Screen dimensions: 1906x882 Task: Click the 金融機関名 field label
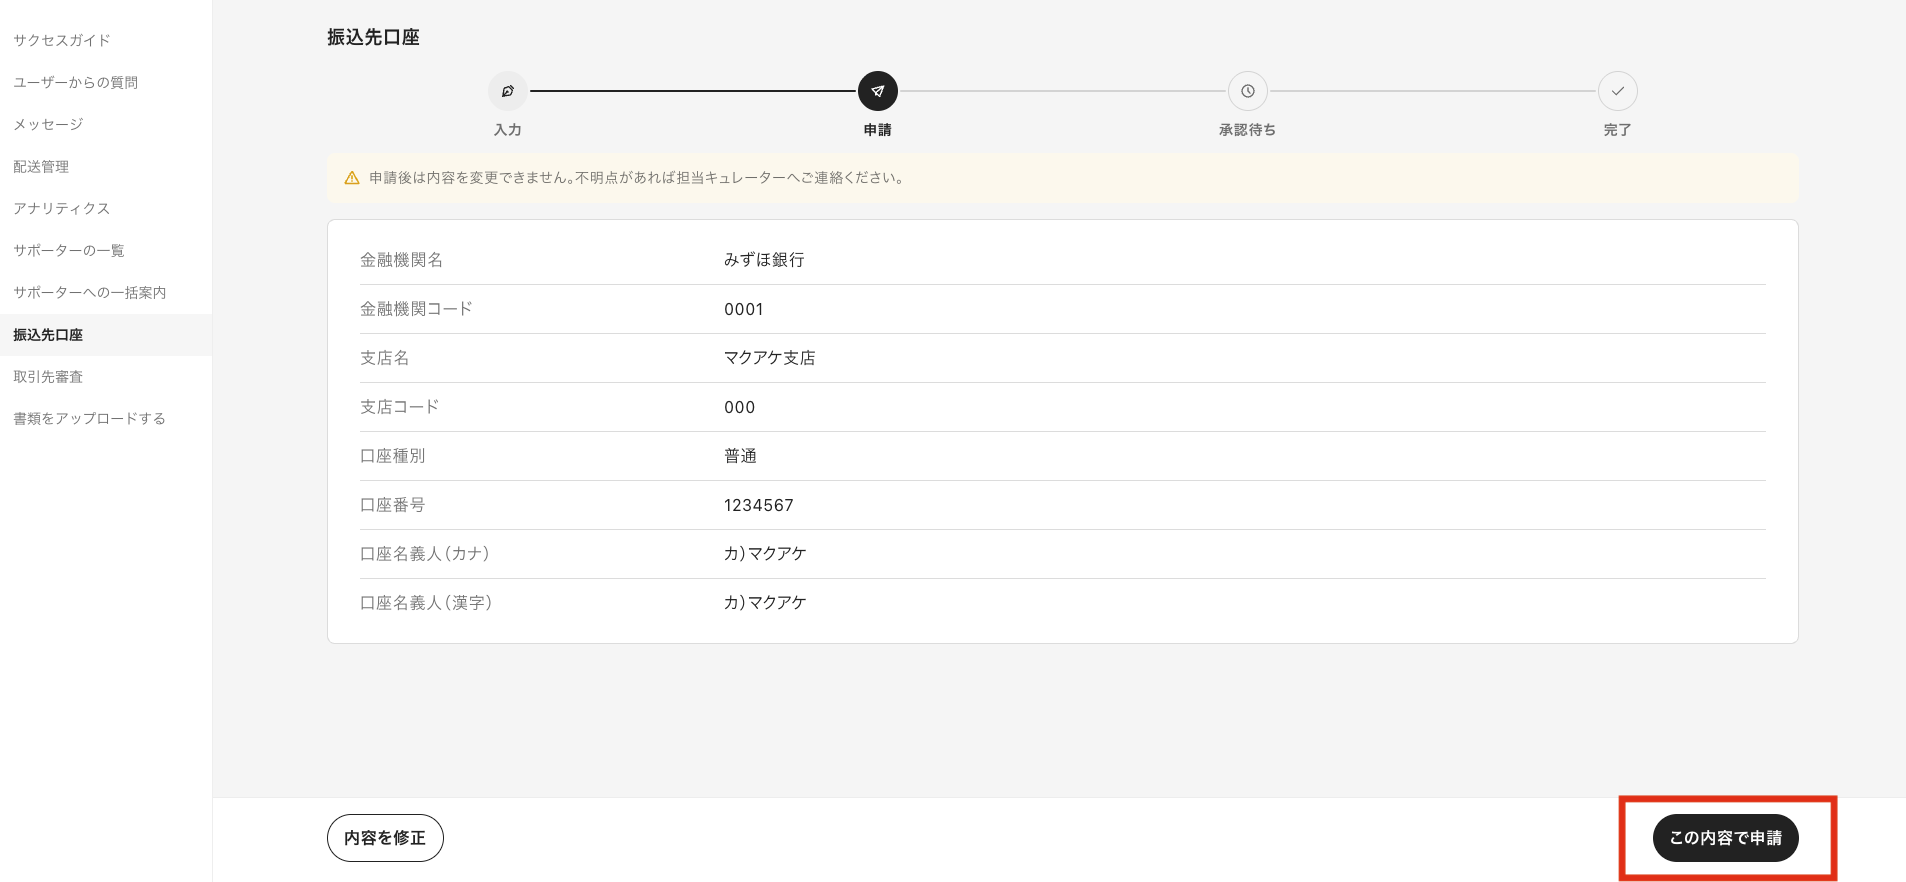click(x=402, y=260)
